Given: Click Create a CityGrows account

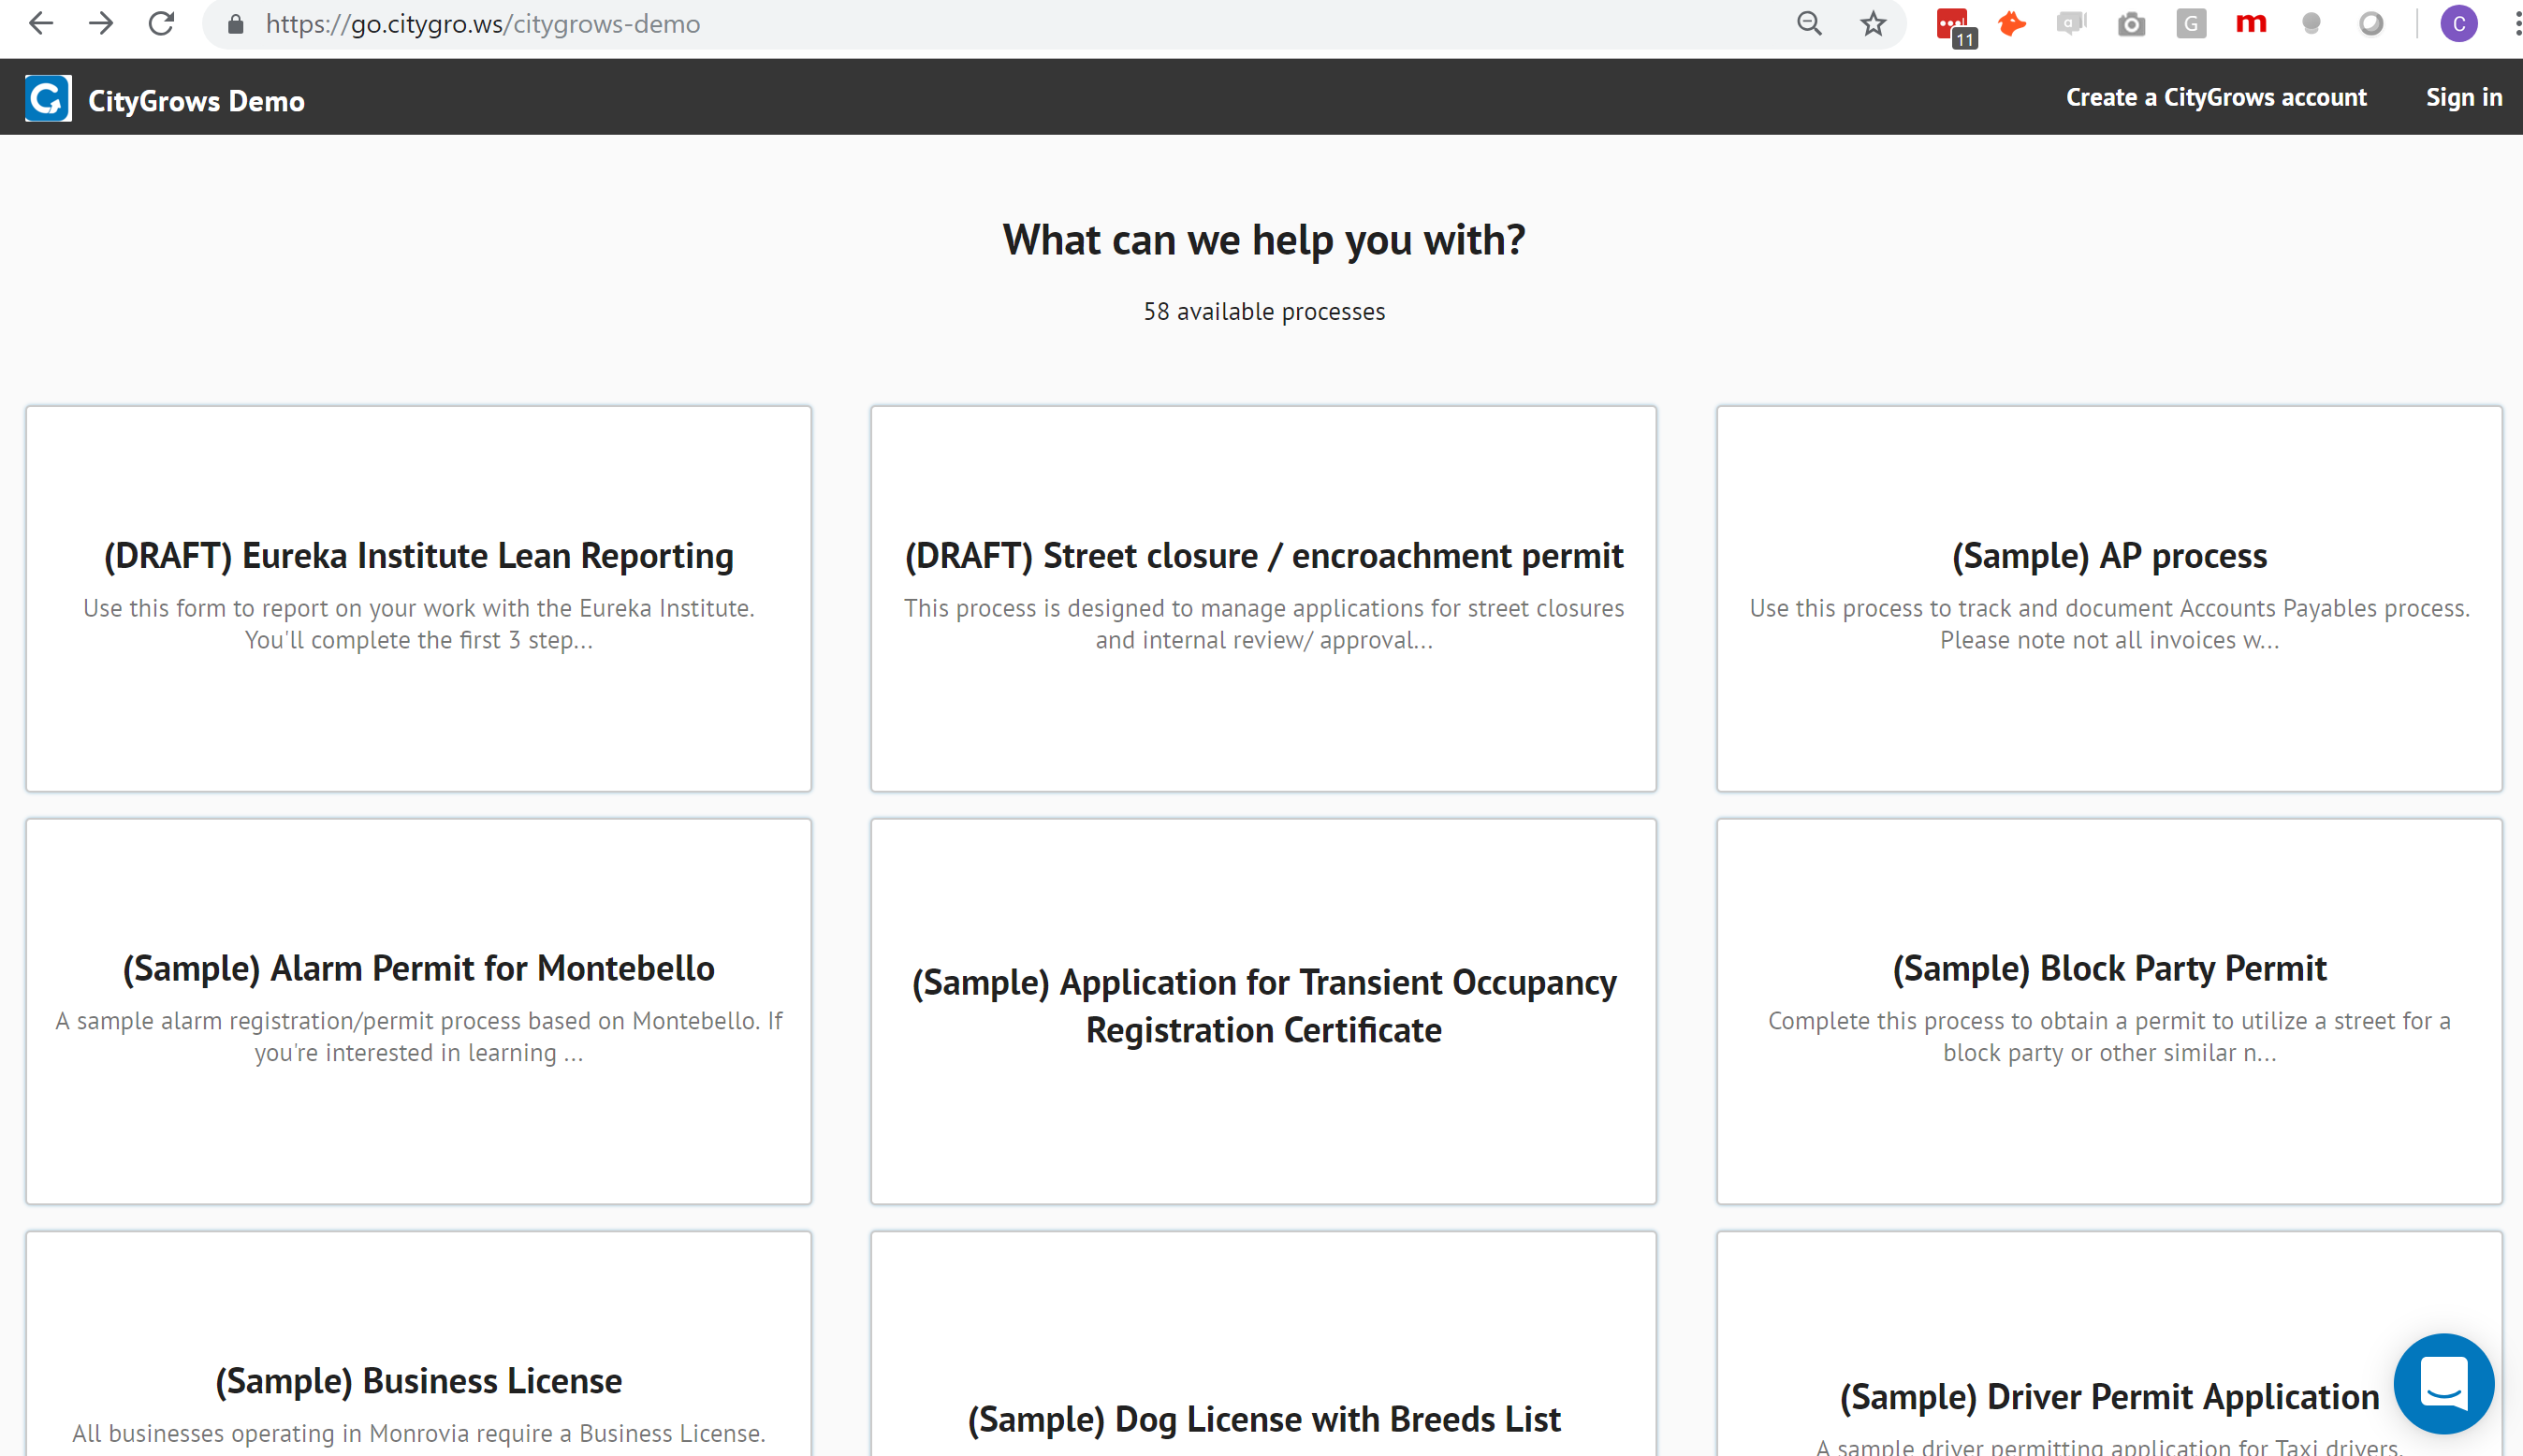Looking at the screenshot, I should (2216, 97).
